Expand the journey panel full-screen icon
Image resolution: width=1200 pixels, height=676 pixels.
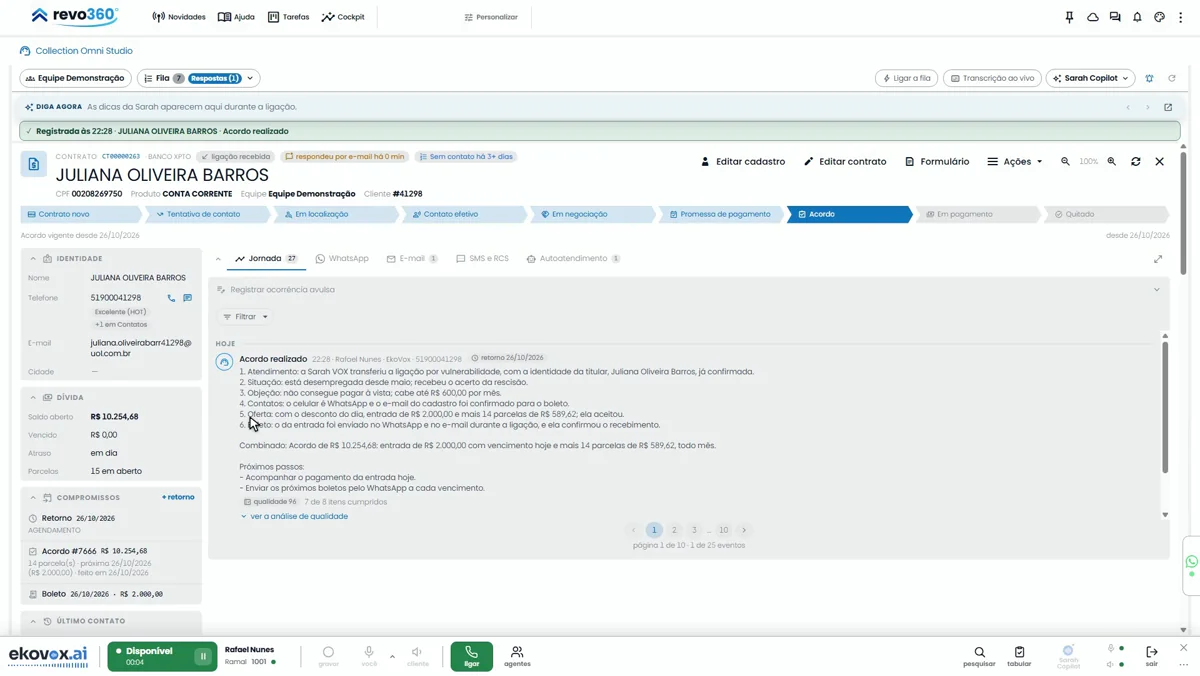1158,259
